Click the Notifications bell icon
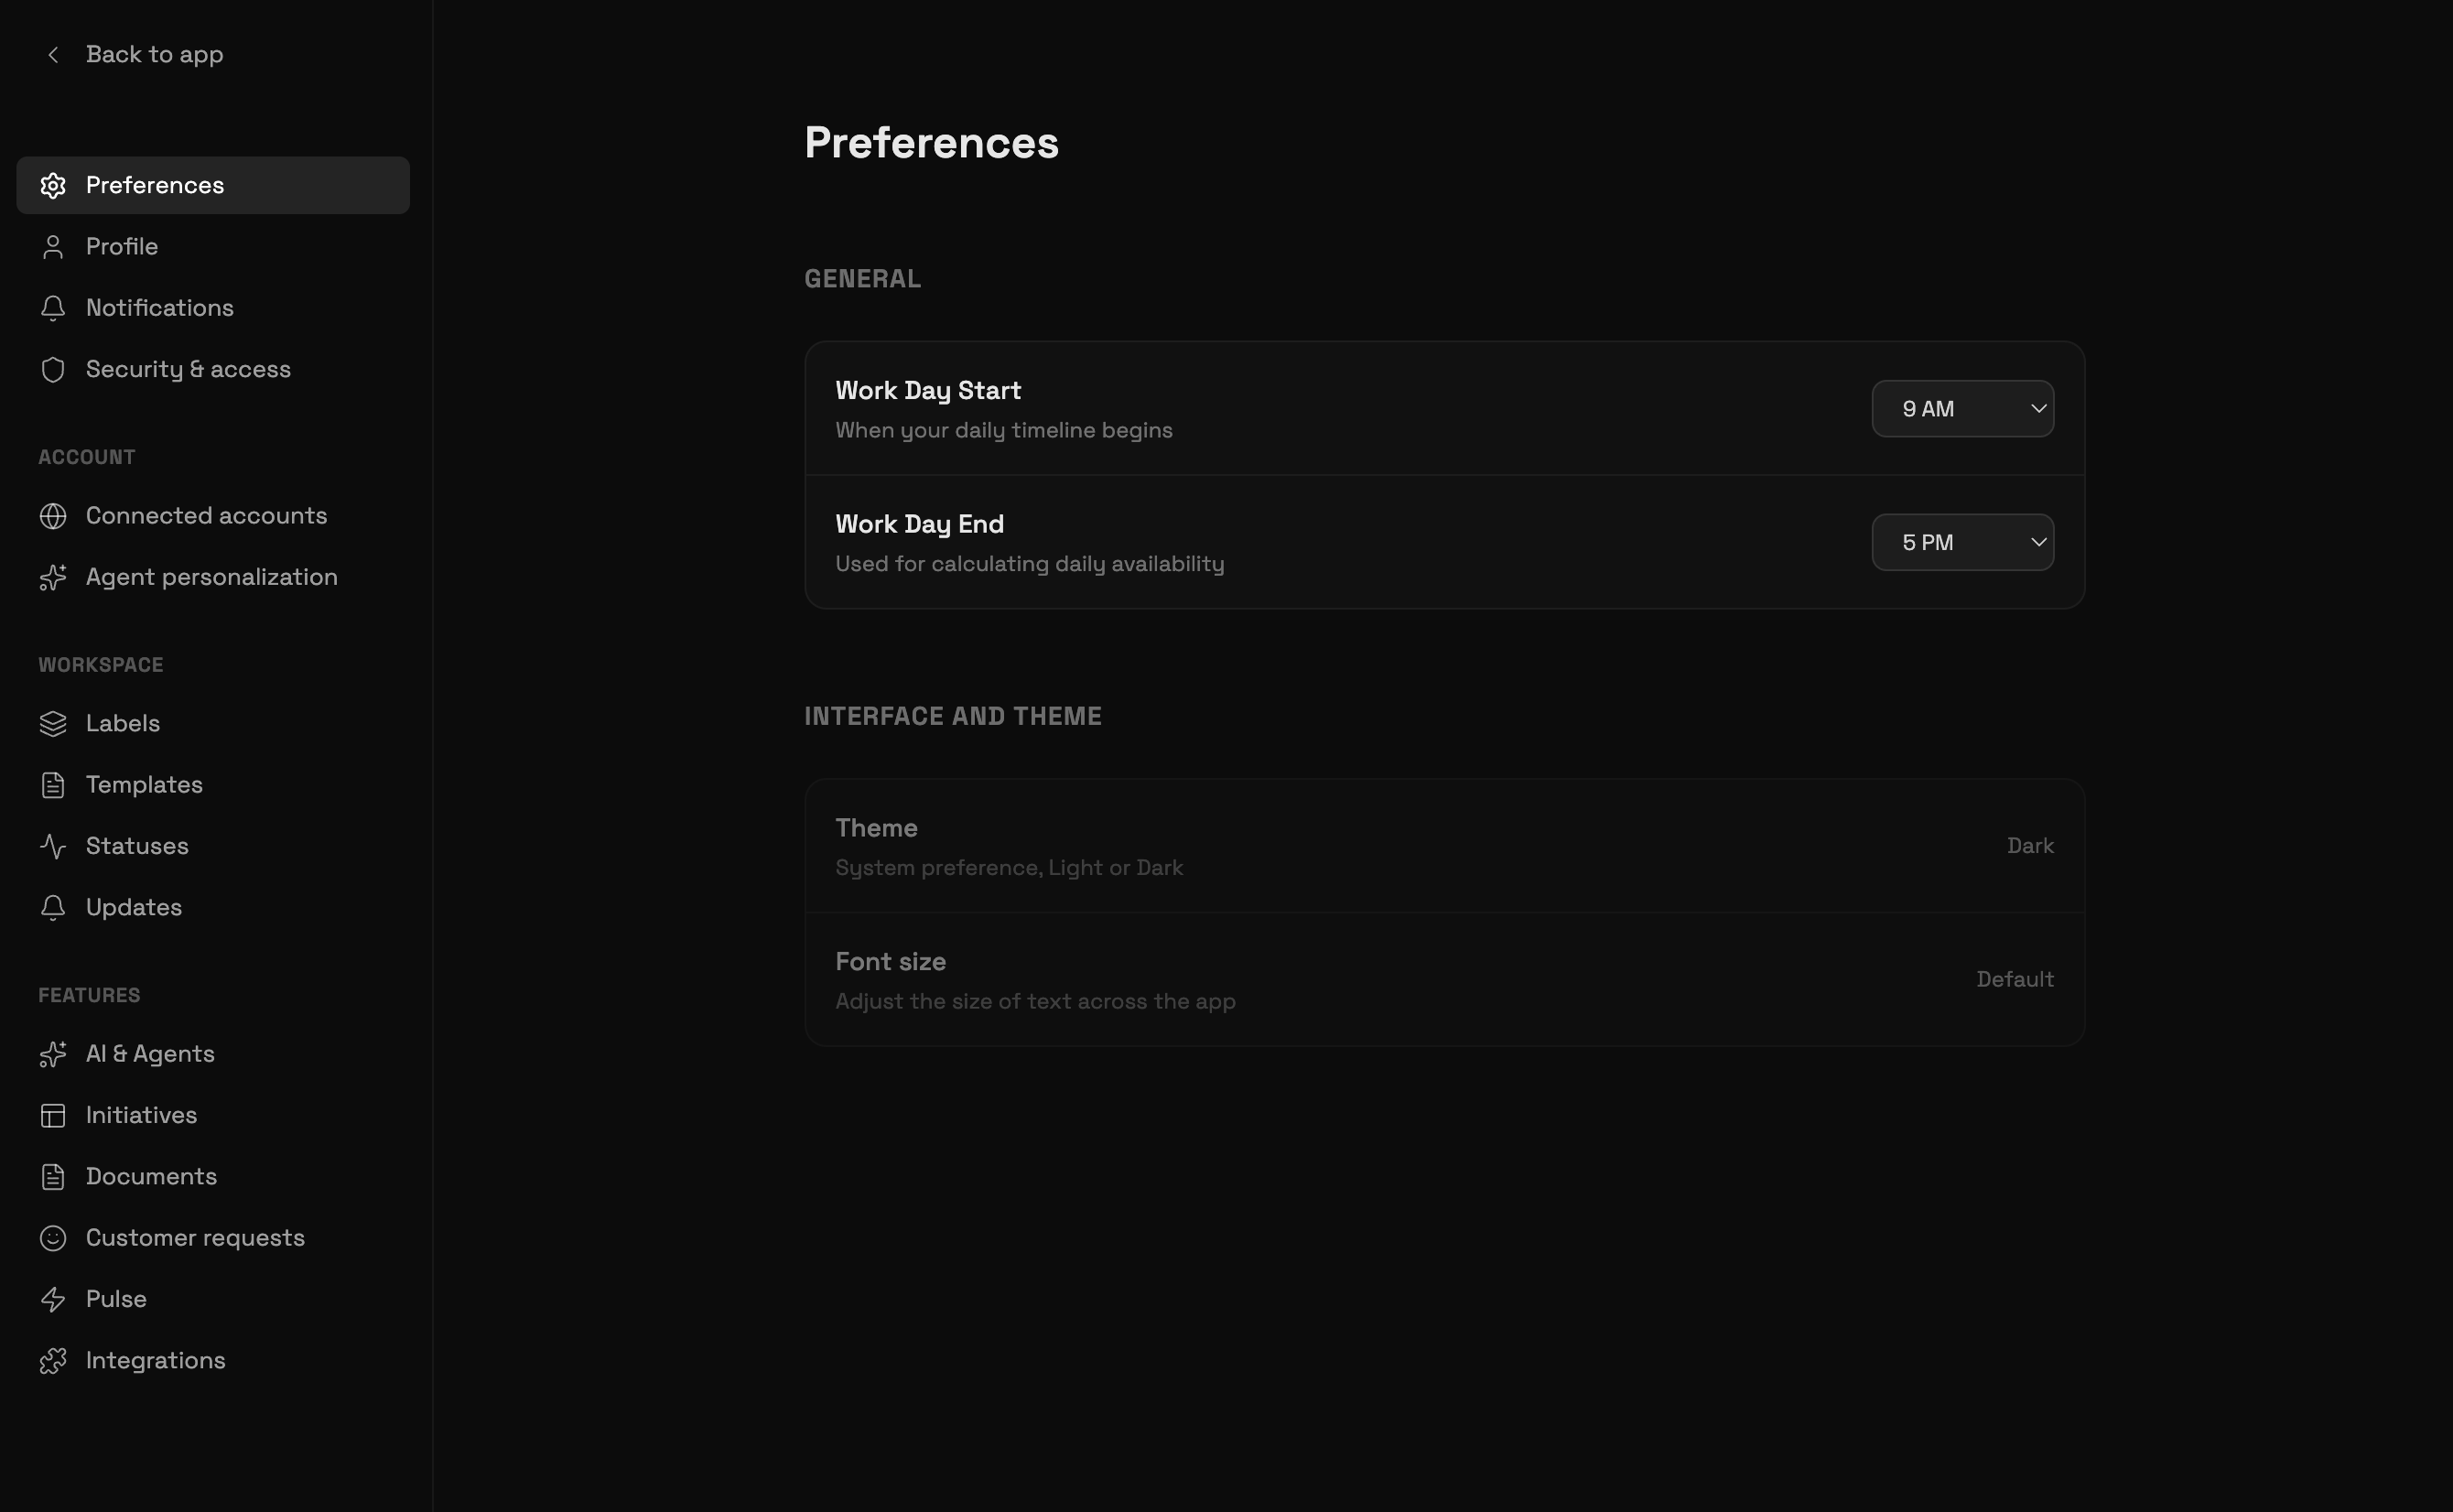The height and width of the screenshot is (1512, 2453). tap(53, 308)
